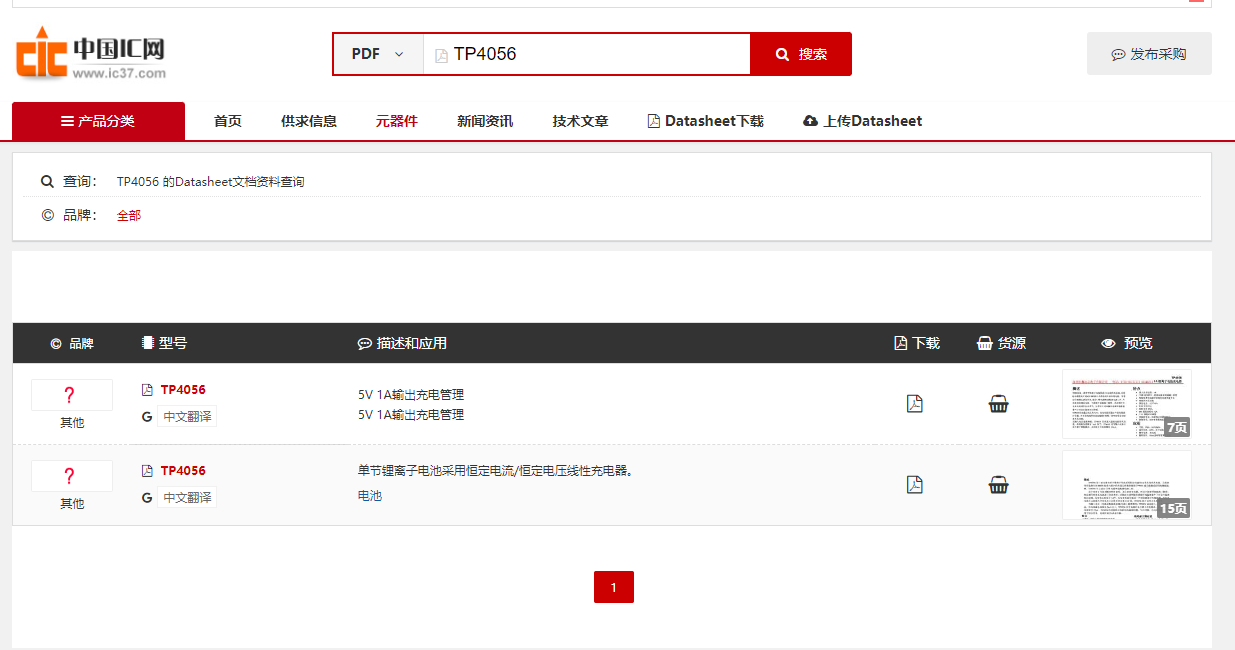Click the 下载 column header
1235x650 pixels.
pos(917,343)
